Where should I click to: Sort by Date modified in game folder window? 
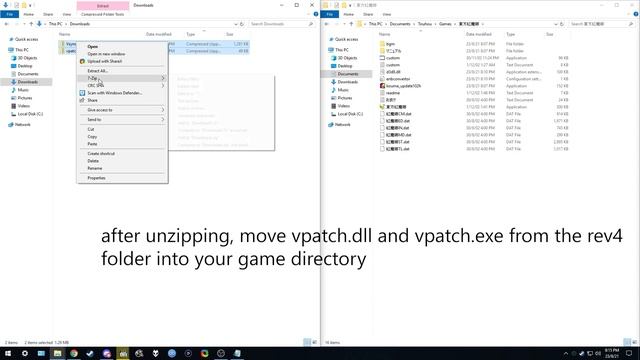(x=478, y=34)
